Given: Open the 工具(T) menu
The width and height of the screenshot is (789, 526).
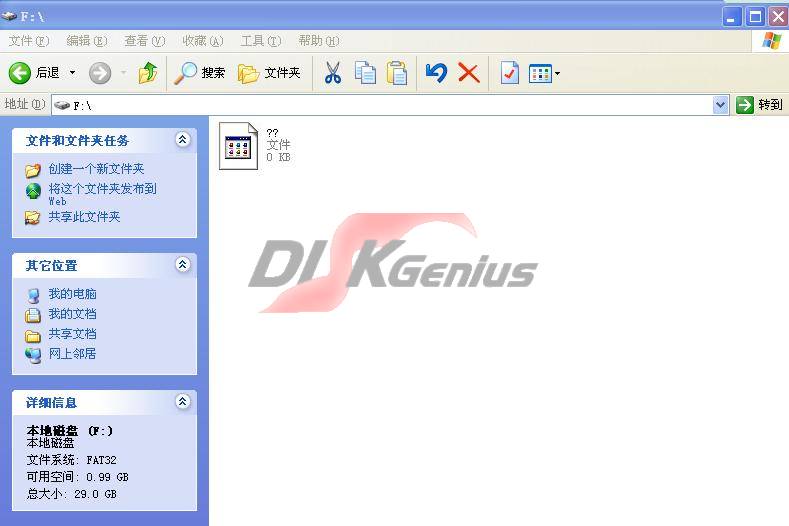Looking at the screenshot, I should 261,41.
